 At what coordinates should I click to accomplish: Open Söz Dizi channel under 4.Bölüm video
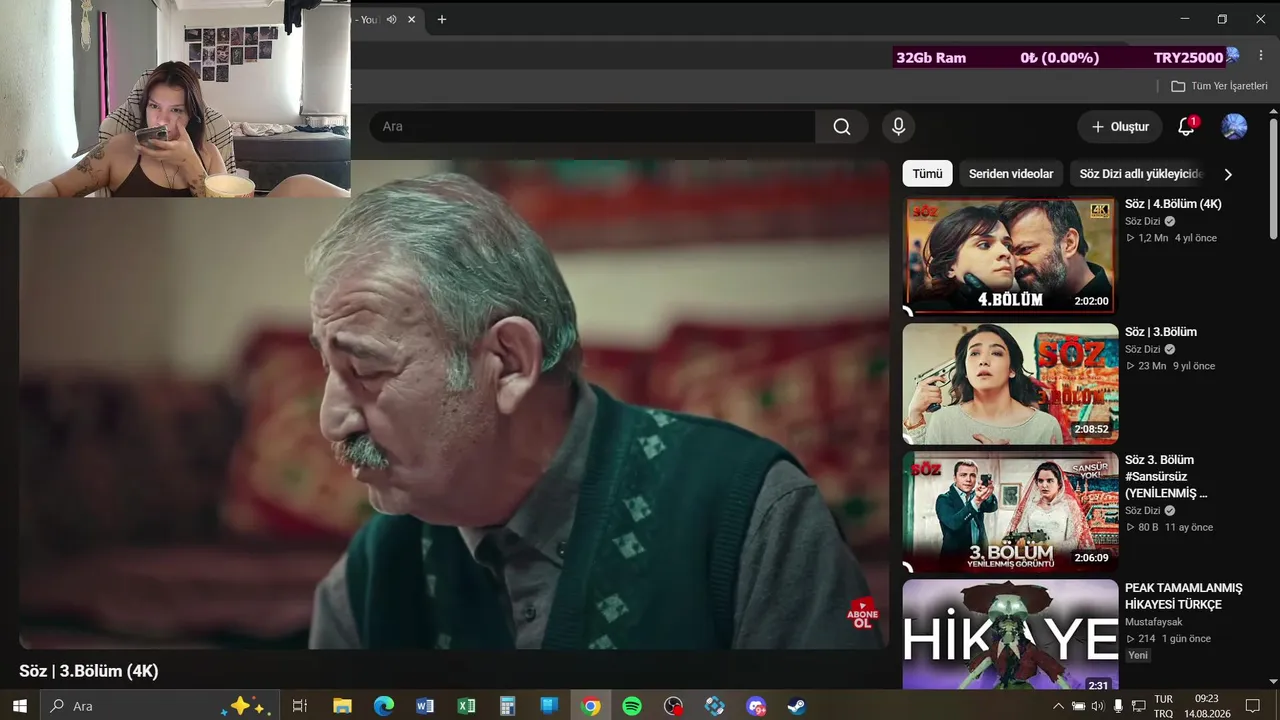tap(1142, 221)
